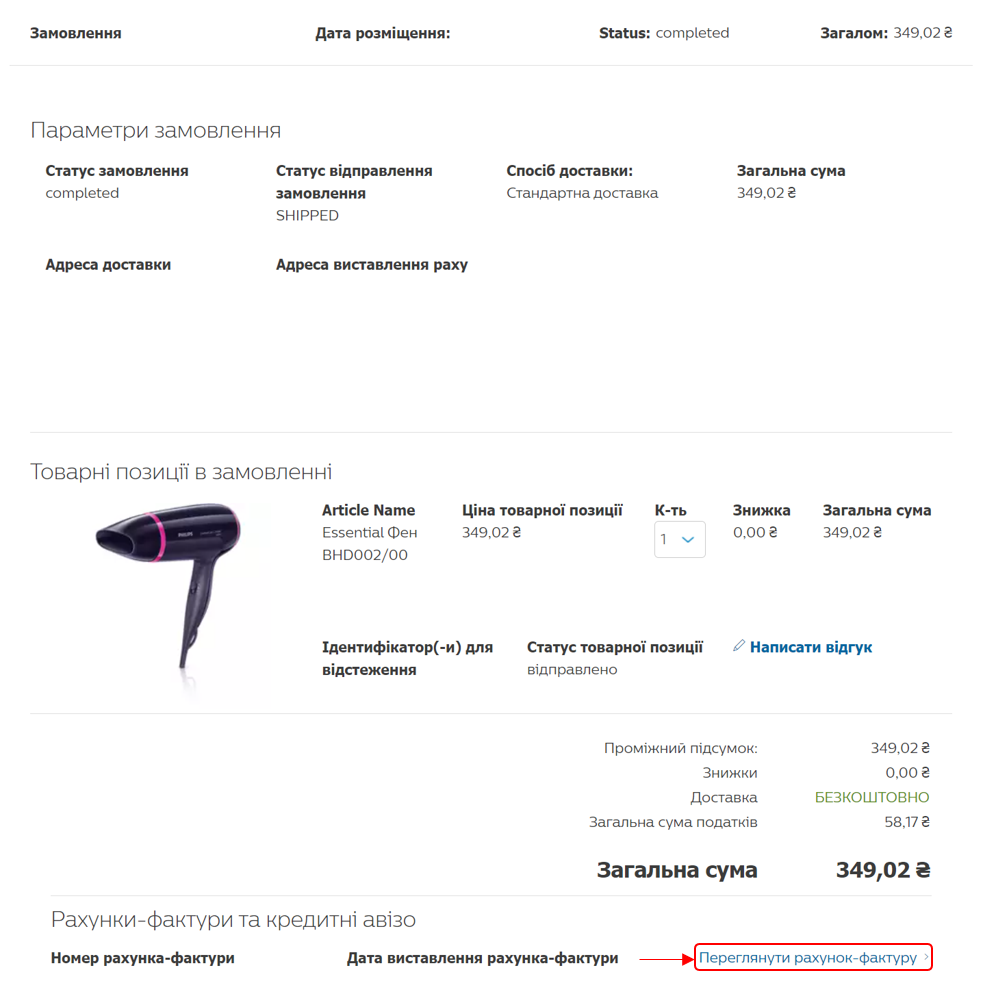Click Status: completed in the top bar
Screen dimensions: 983x994
click(x=664, y=33)
